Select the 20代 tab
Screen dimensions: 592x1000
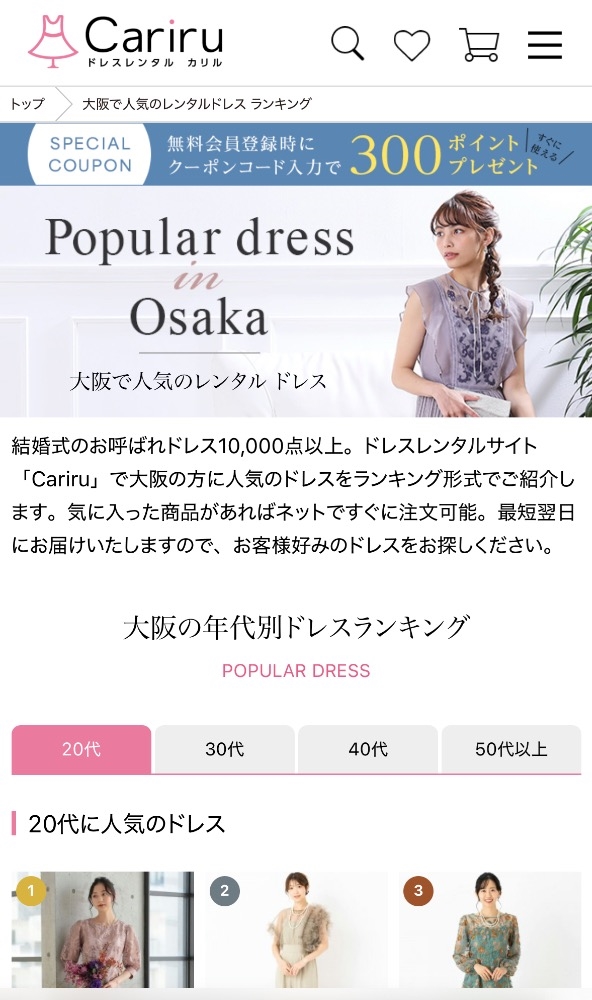(x=82, y=749)
